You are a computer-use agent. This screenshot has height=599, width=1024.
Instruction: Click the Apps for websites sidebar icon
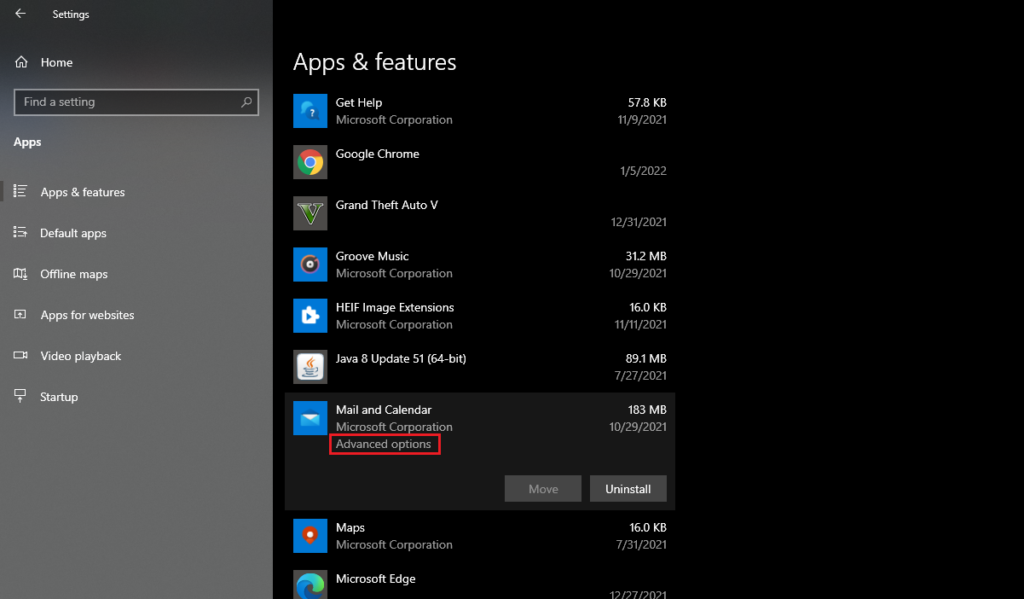click(x=20, y=314)
